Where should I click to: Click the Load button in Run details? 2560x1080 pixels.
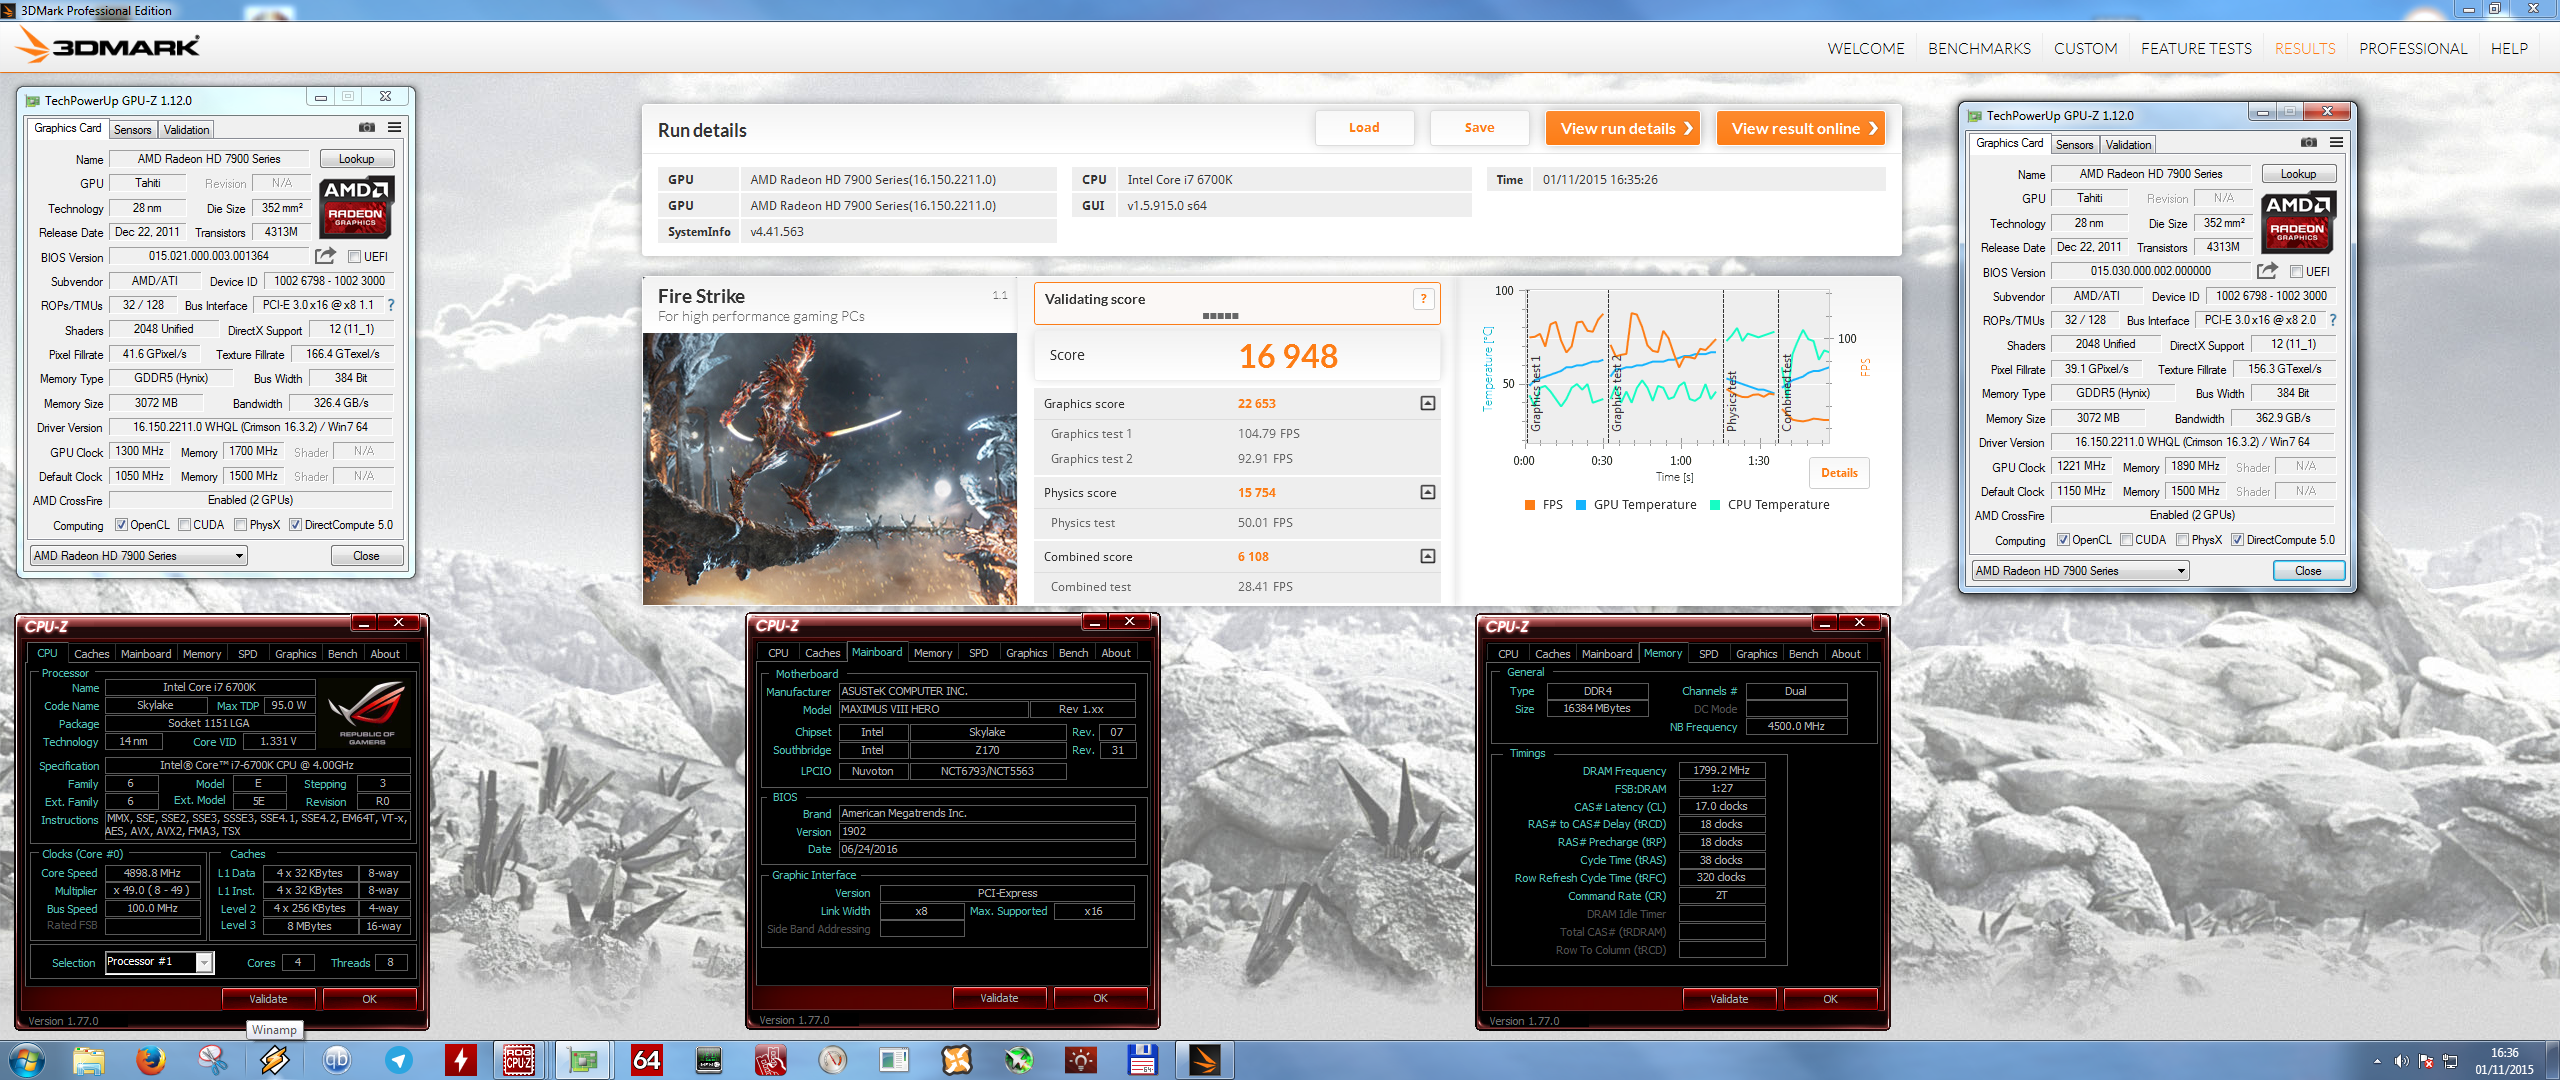[1364, 128]
